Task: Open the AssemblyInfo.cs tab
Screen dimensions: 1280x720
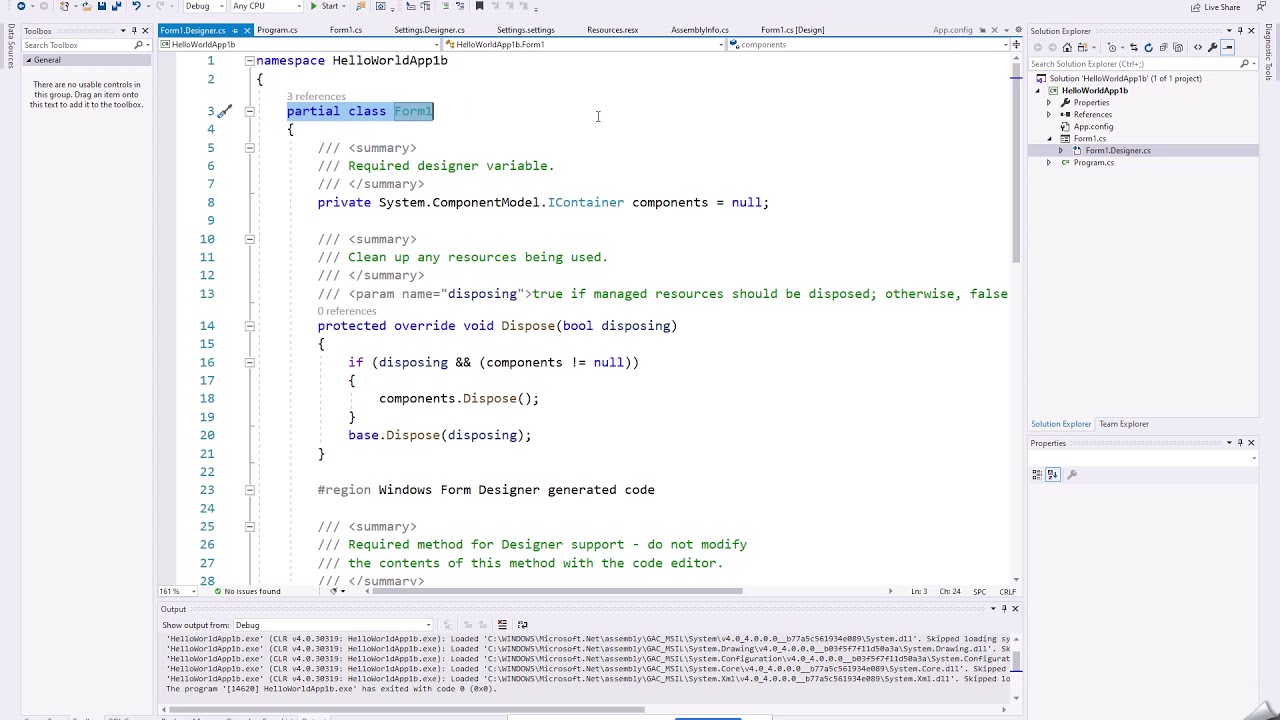Action: click(700, 30)
